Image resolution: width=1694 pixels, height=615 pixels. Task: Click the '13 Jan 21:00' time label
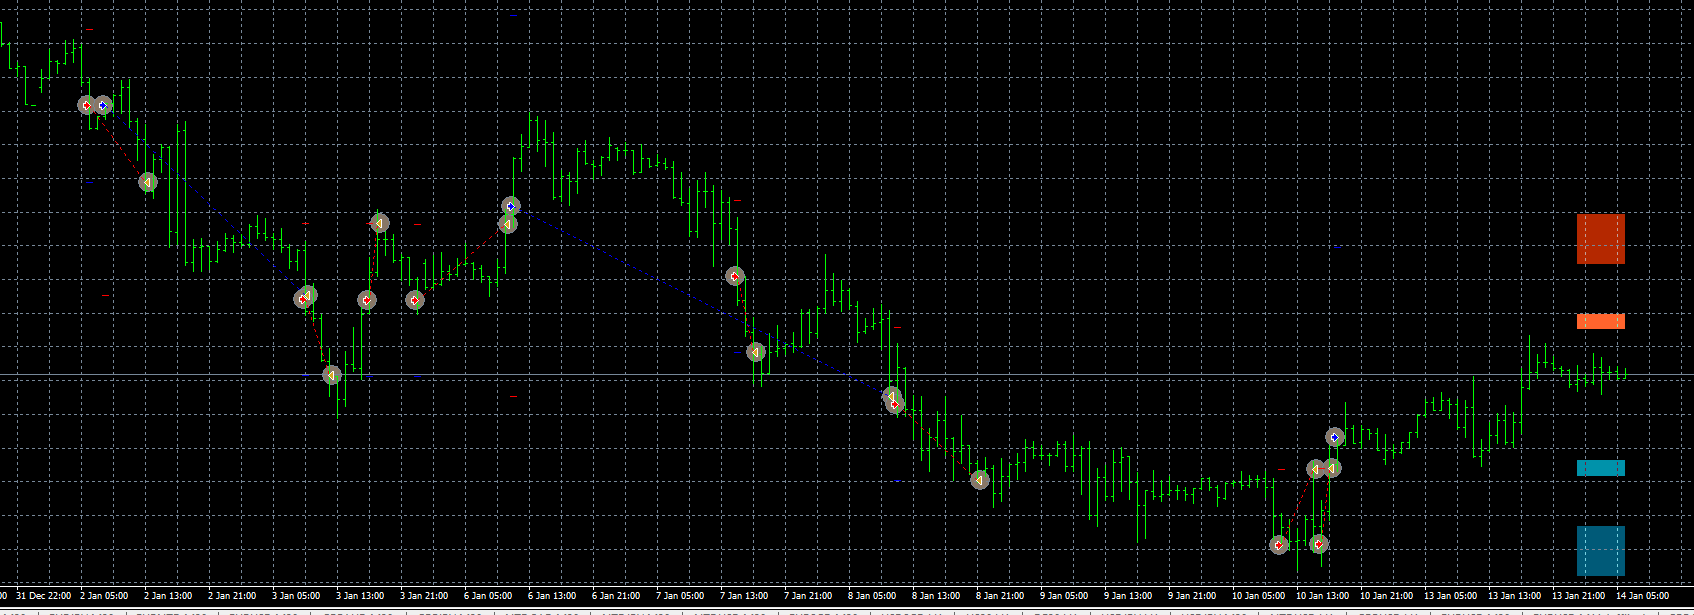(1579, 596)
